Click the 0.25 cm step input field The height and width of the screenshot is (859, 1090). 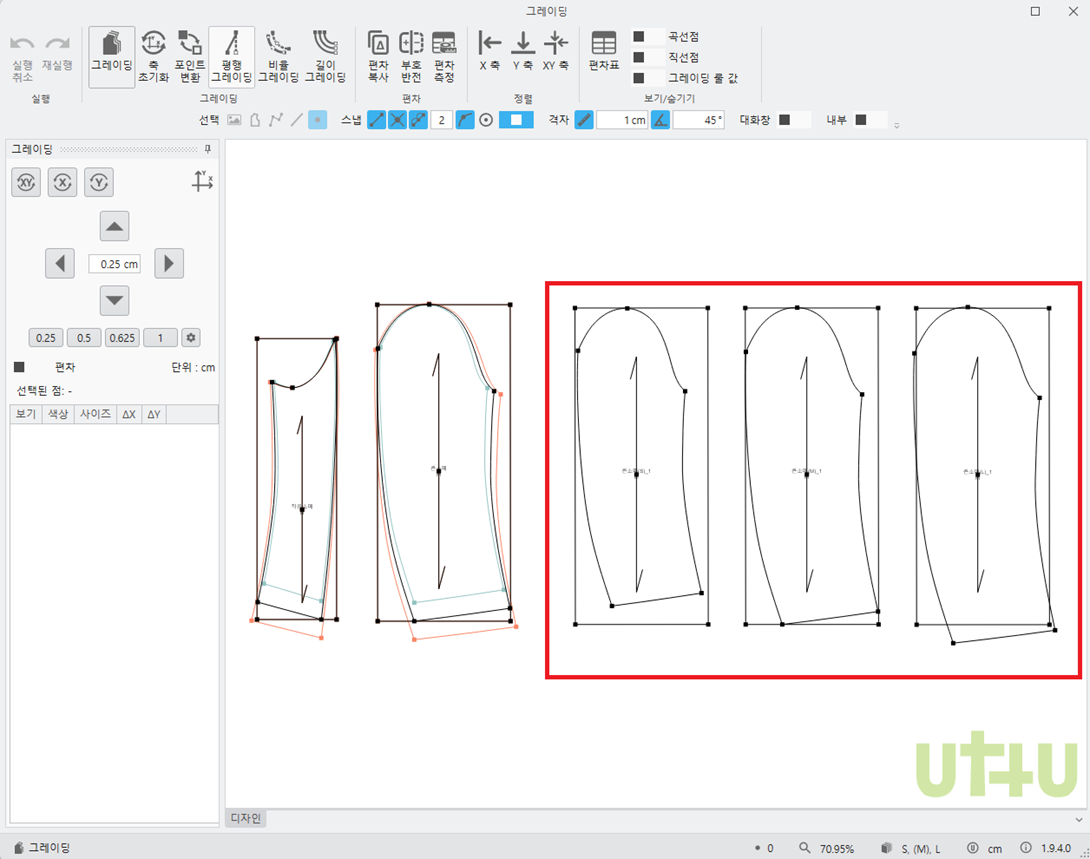tap(115, 264)
